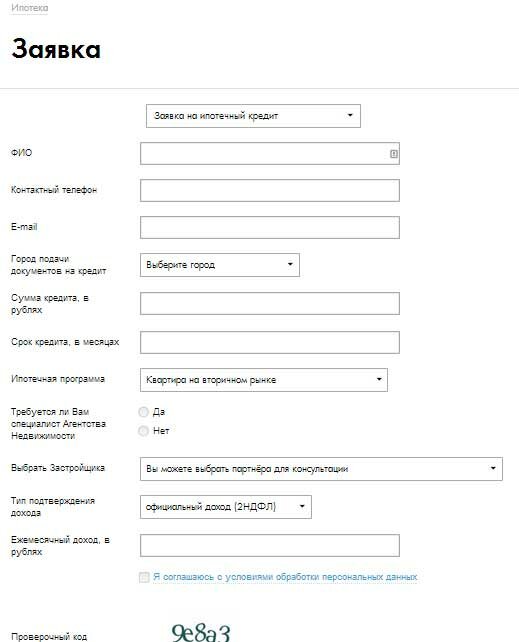The image size is (519, 642).
Task: Click the CAPTCHA code image 9e8a3
Action: point(201,632)
